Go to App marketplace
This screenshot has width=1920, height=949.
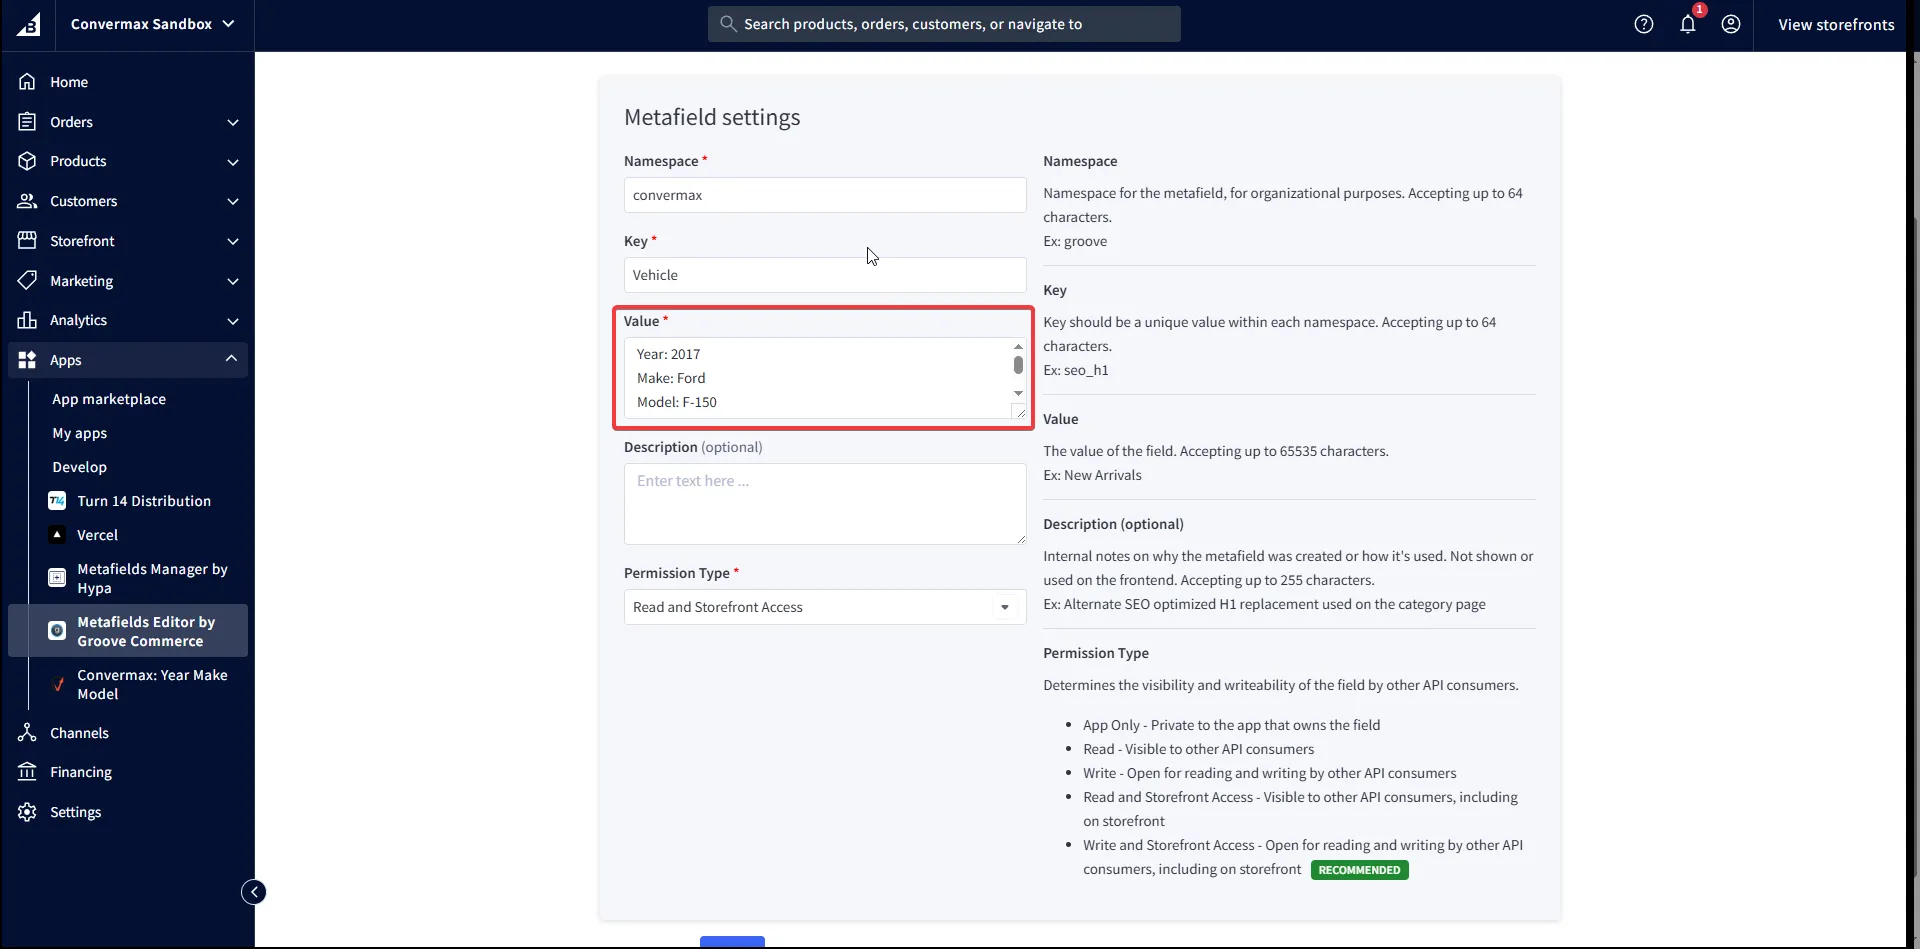109,399
